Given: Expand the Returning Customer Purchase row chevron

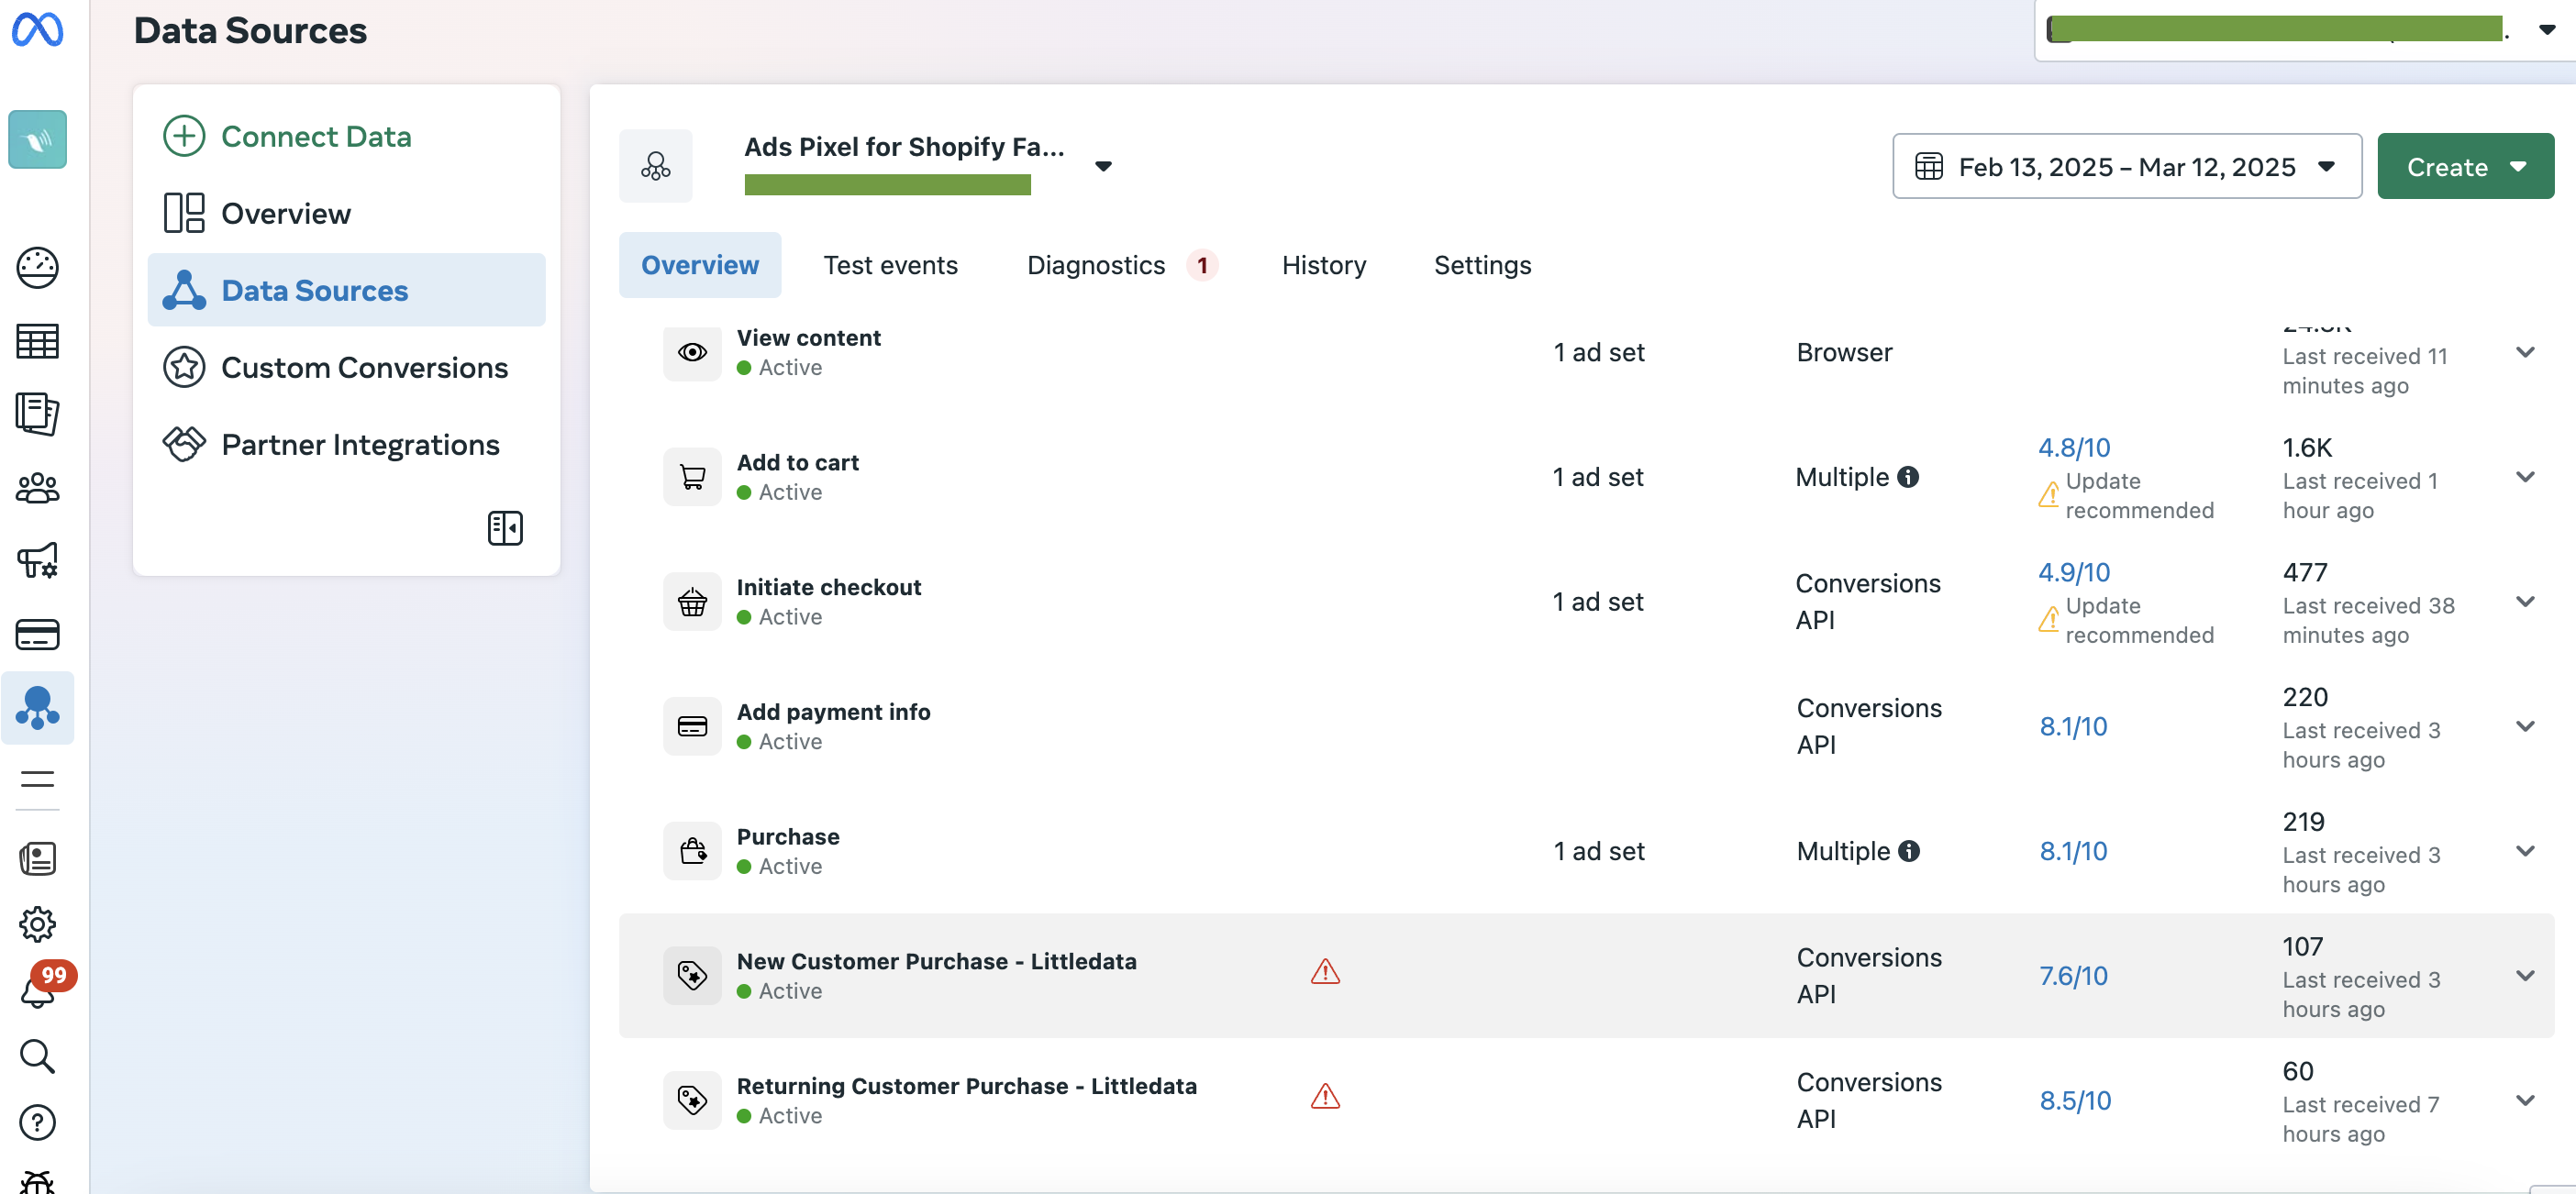Looking at the screenshot, I should coord(2525,1100).
